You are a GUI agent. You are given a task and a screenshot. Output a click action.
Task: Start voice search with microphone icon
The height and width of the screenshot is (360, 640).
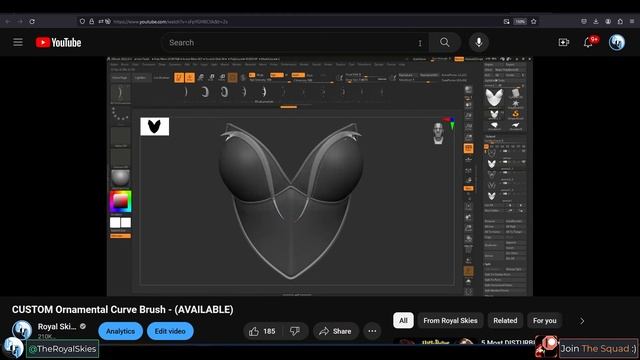tap(479, 42)
